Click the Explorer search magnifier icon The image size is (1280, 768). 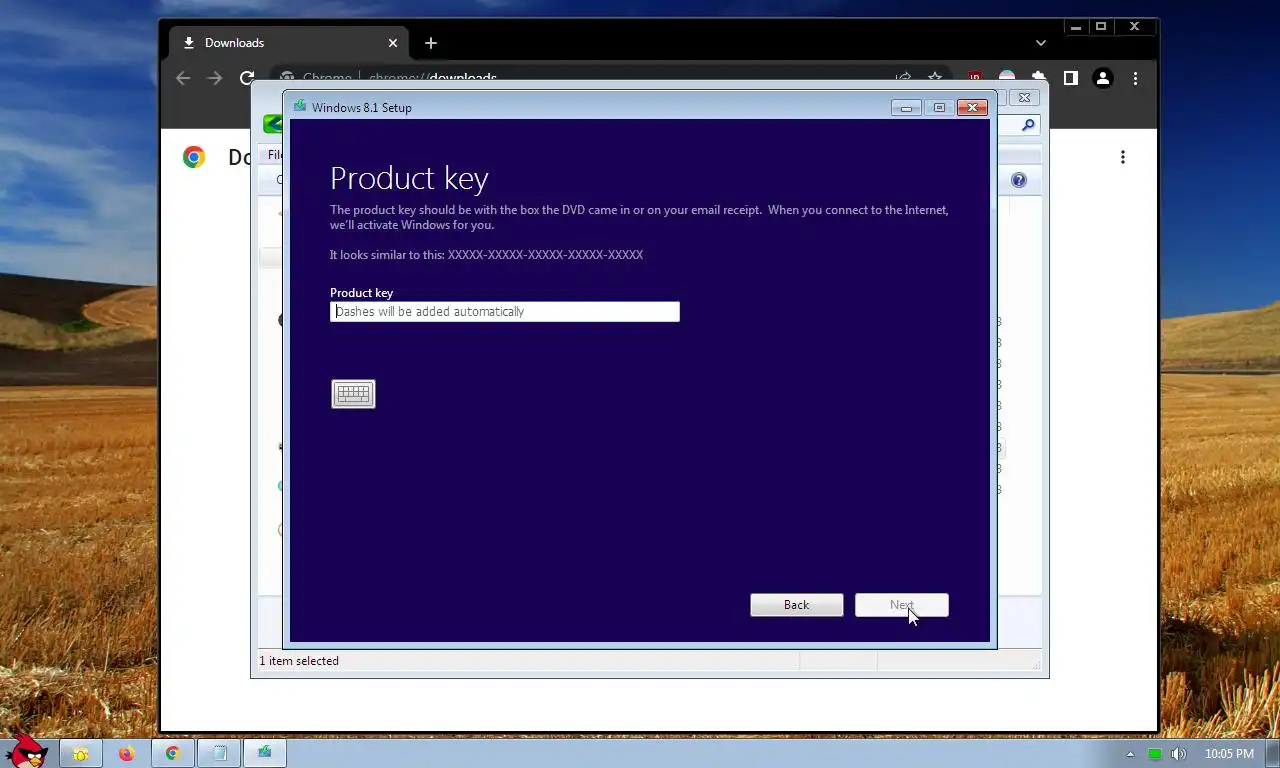tap(1028, 125)
